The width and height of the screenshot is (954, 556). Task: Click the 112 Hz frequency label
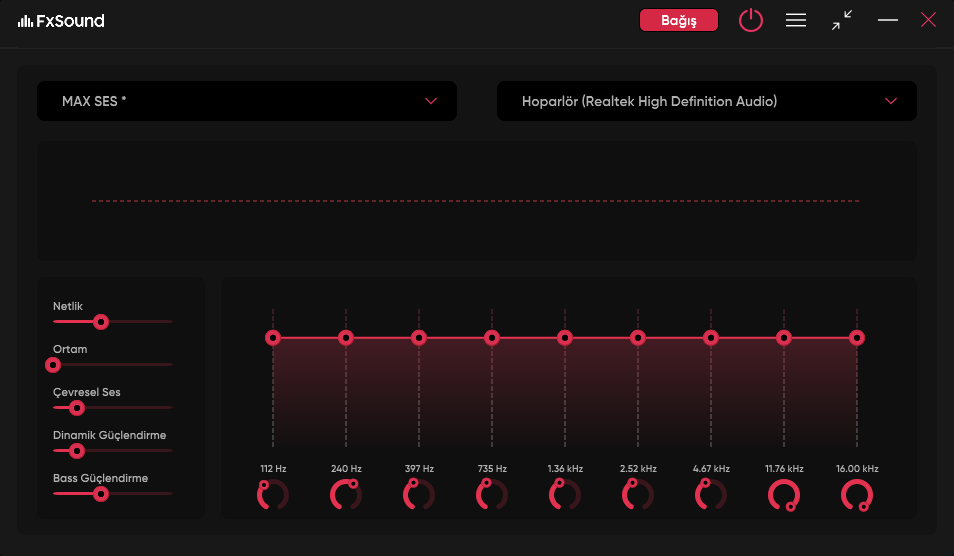pos(273,468)
